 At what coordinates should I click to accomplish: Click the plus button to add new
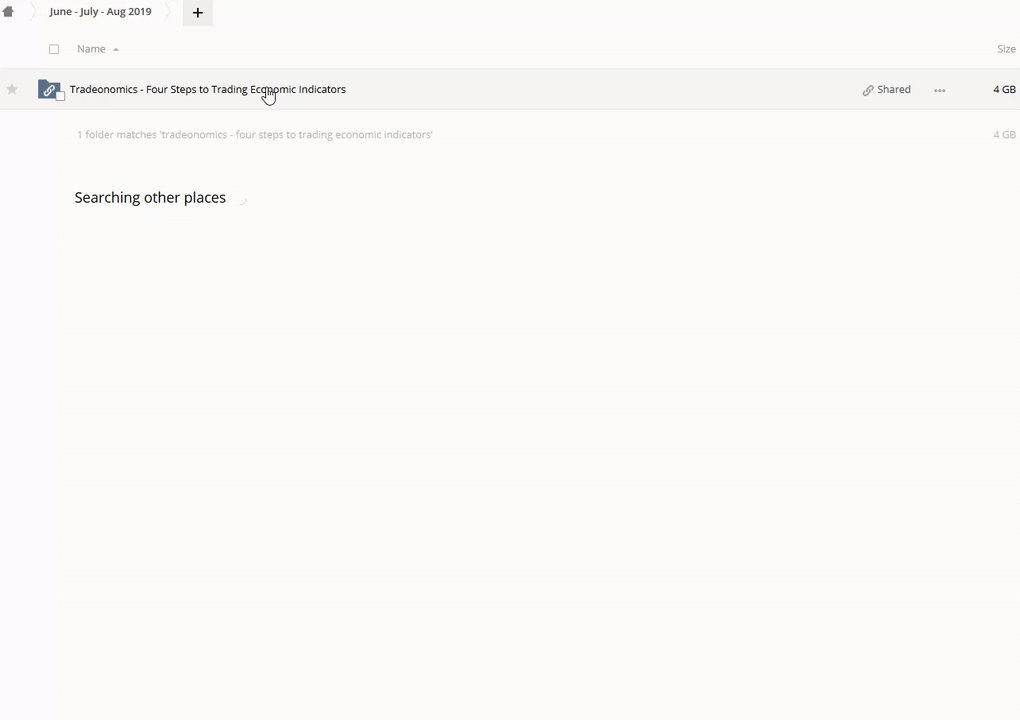(197, 13)
